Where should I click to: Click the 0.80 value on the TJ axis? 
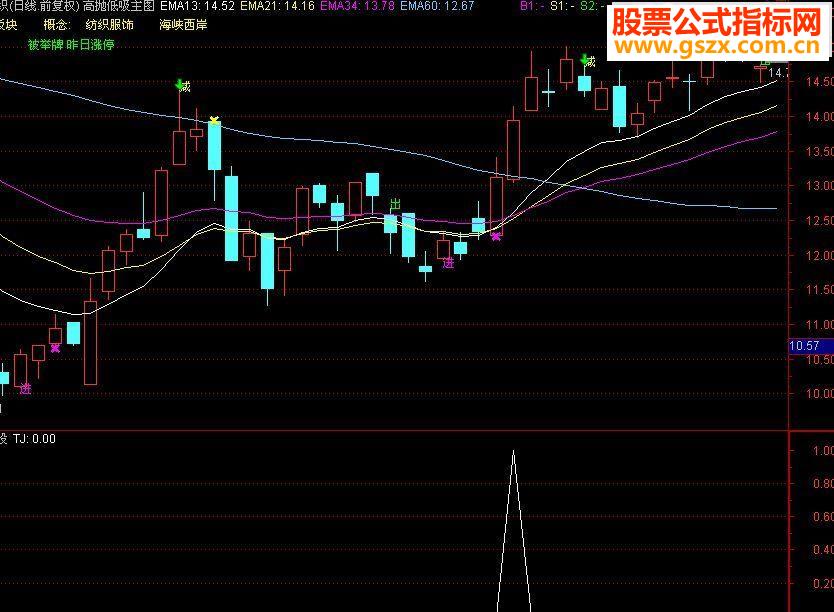point(823,483)
